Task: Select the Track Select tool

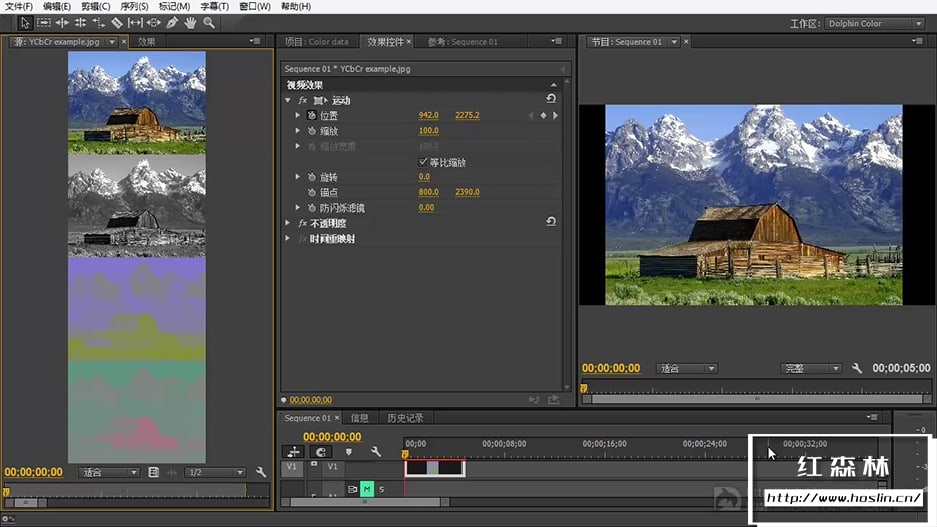Action: coord(44,23)
